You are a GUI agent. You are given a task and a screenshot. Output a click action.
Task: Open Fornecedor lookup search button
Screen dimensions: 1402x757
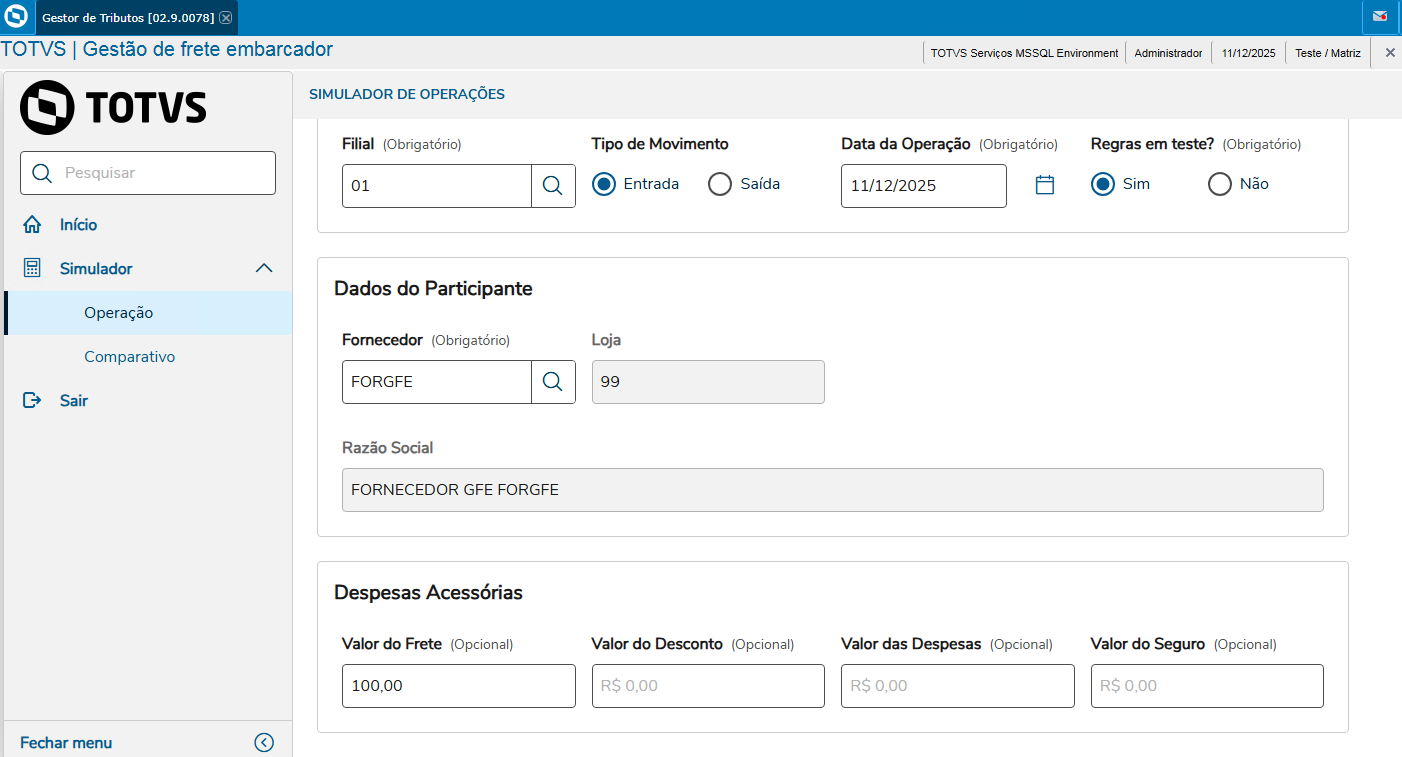coord(553,382)
